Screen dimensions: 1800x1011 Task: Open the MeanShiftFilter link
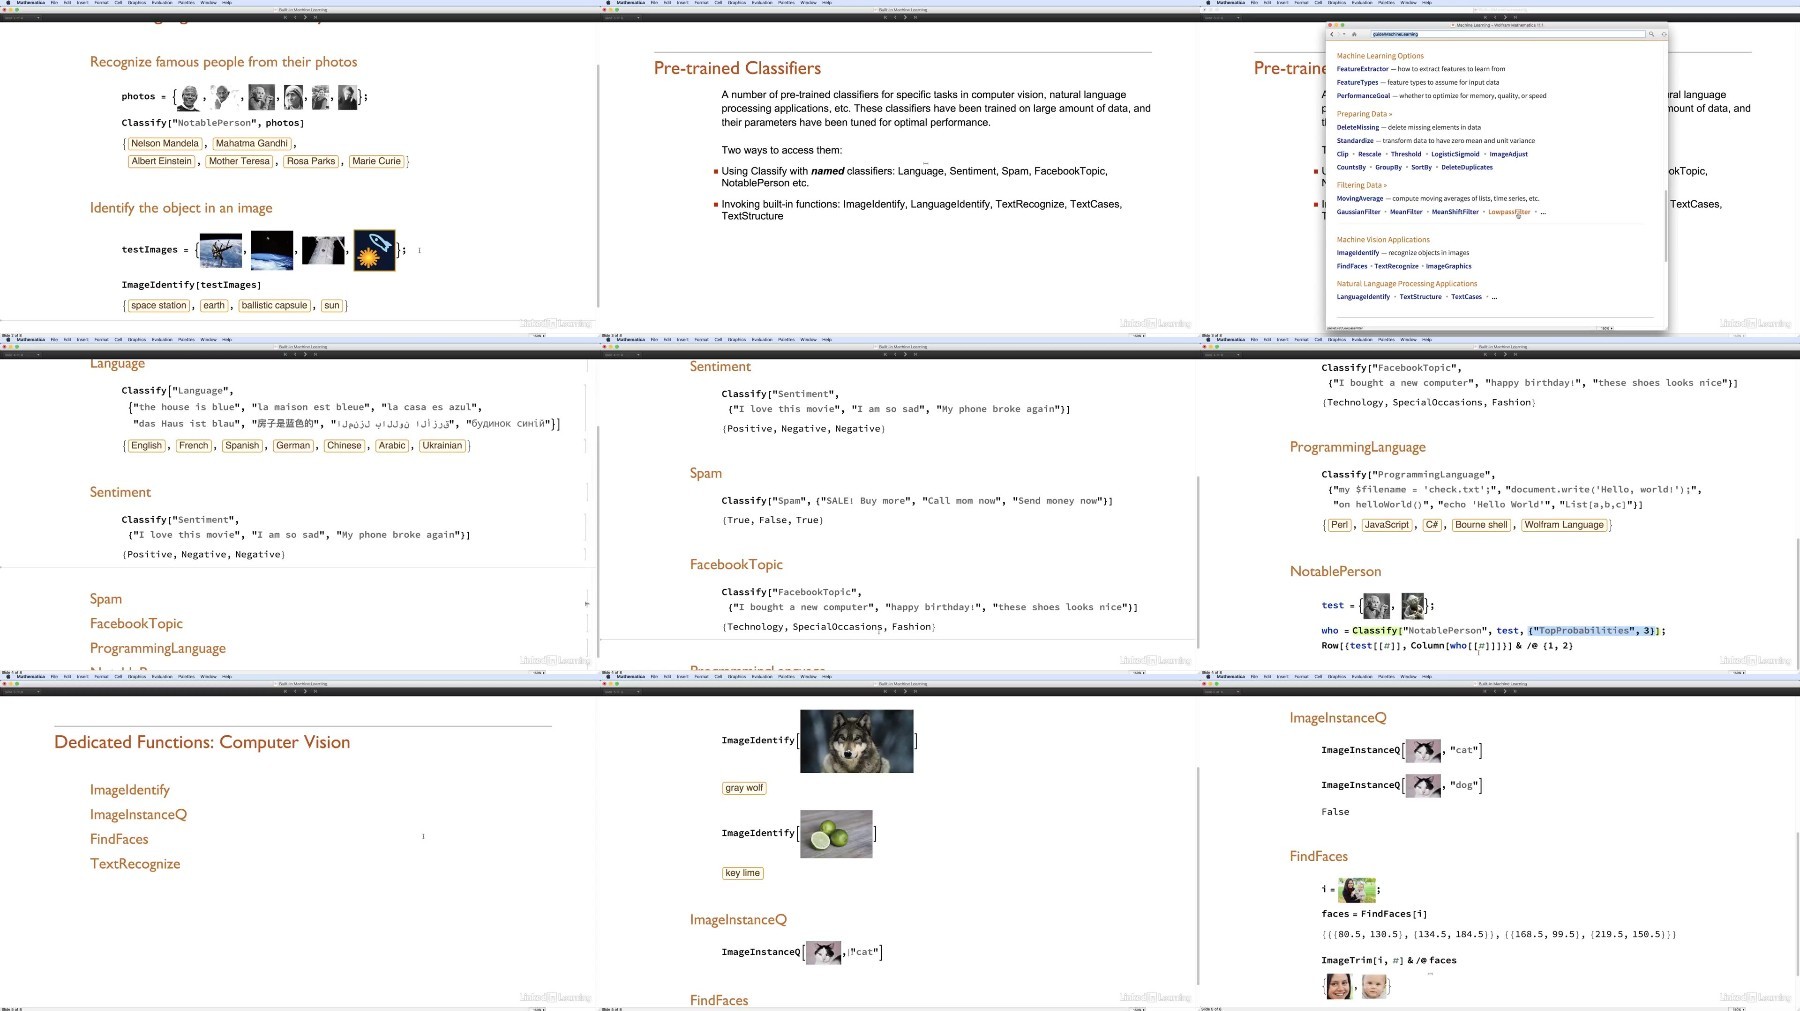point(1455,212)
